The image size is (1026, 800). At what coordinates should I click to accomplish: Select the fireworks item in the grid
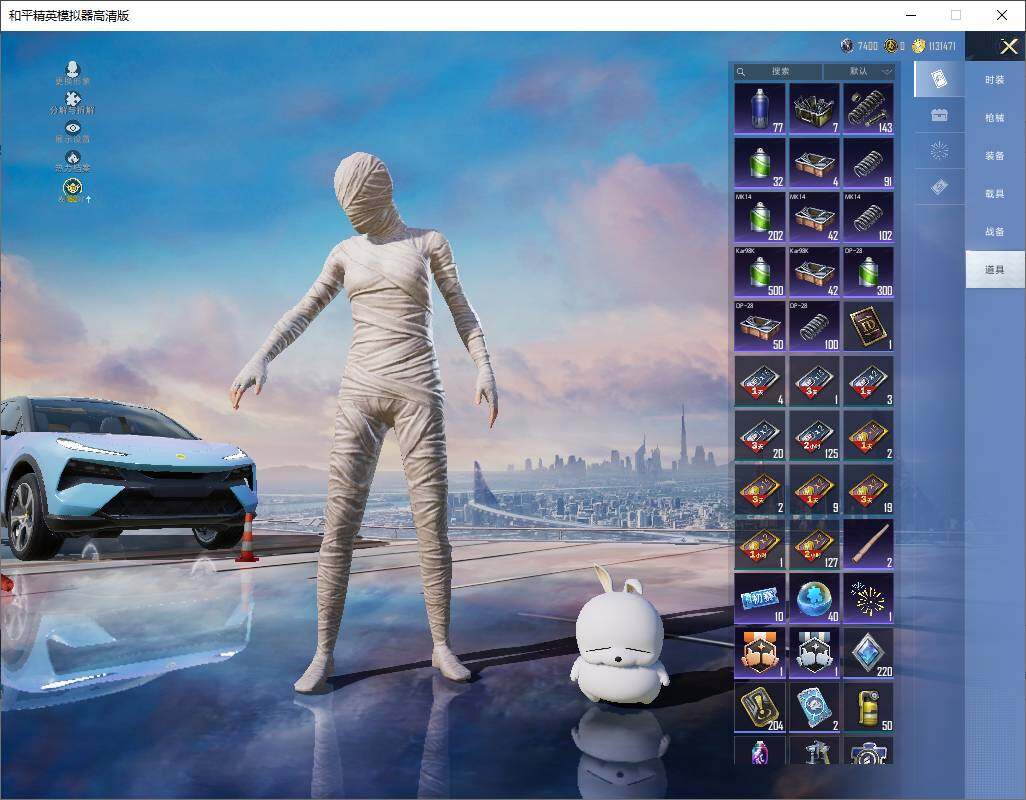pyautogui.click(x=868, y=599)
